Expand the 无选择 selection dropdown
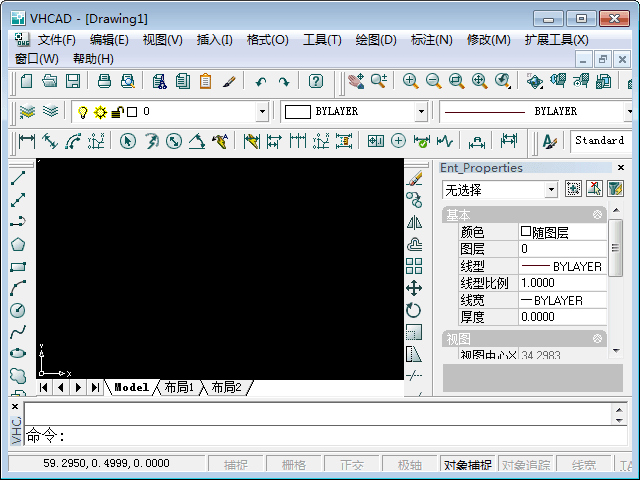This screenshot has width=640, height=480. tap(551, 189)
